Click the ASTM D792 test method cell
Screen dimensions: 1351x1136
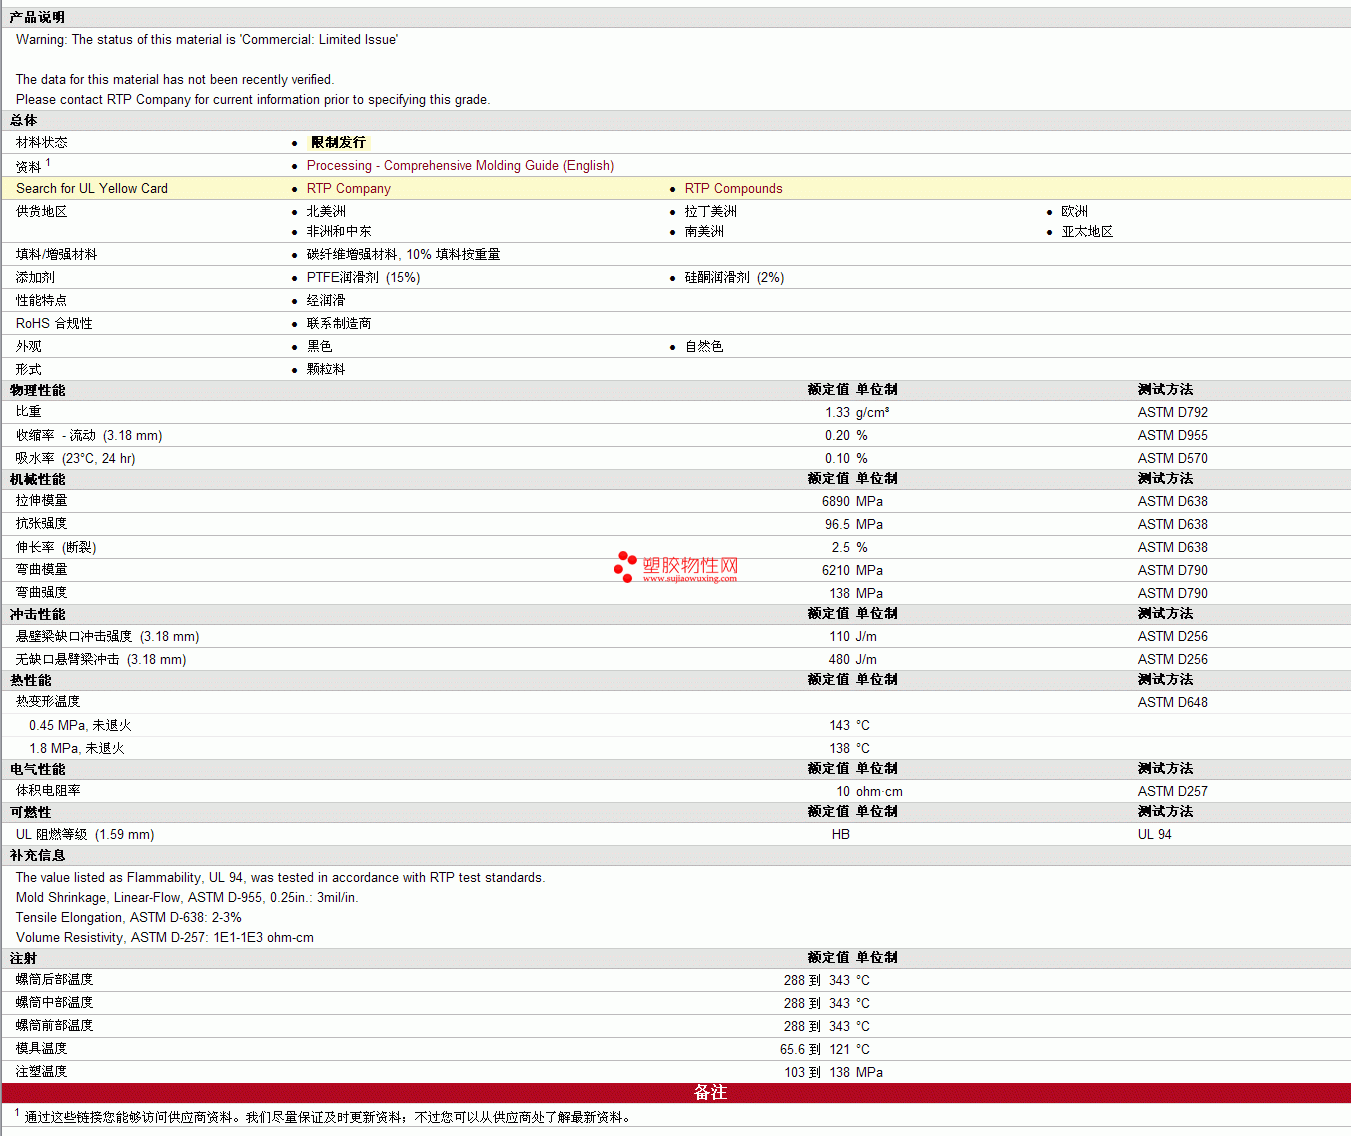coord(1172,413)
